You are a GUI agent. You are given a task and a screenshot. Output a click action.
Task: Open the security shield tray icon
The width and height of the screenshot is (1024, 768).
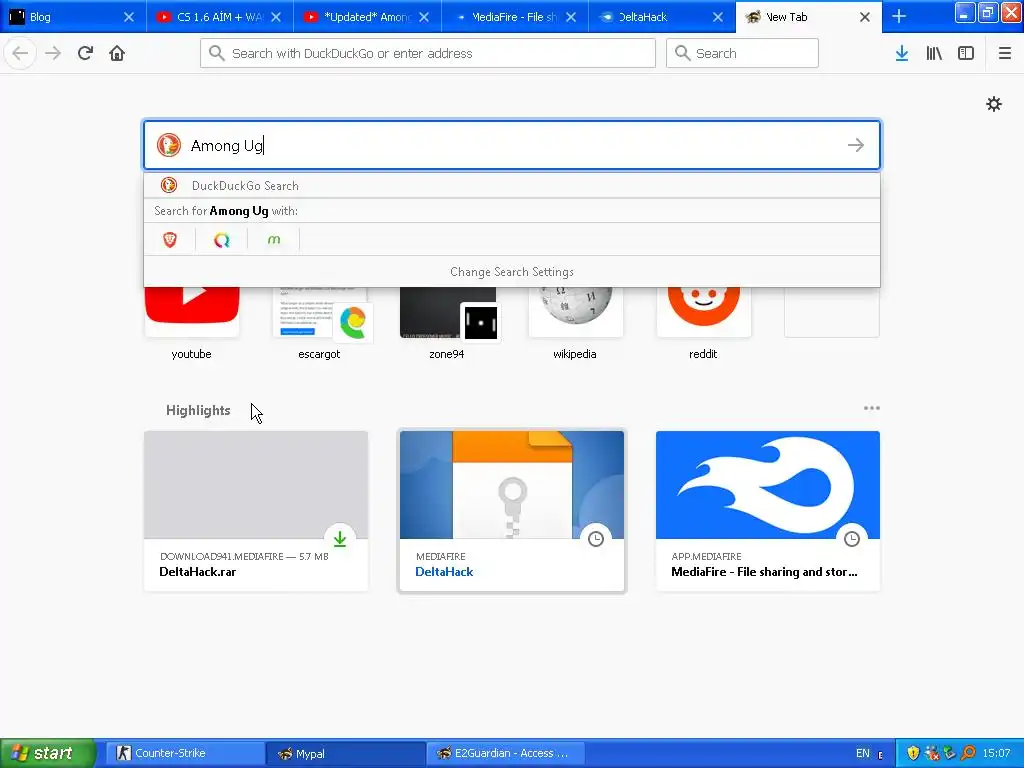[x=913, y=753]
